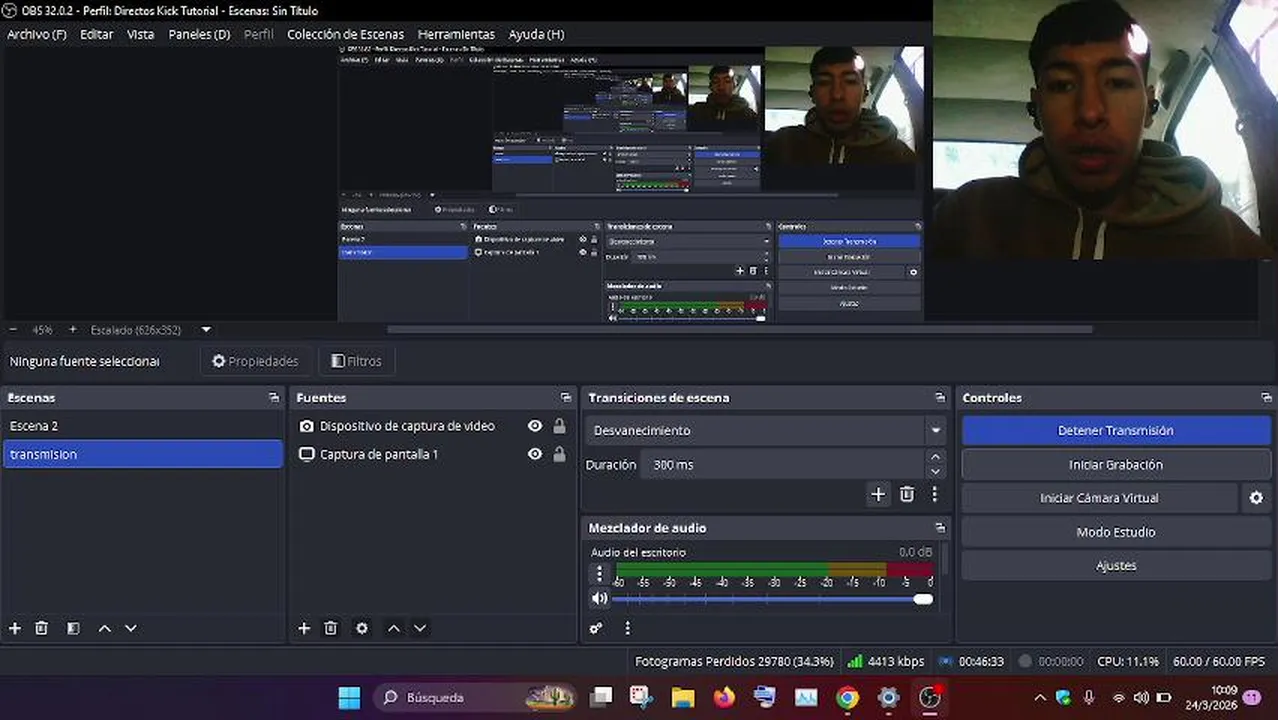The height and width of the screenshot is (720, 1278).
Task: Open Windows Start menu
Action: 349,697
